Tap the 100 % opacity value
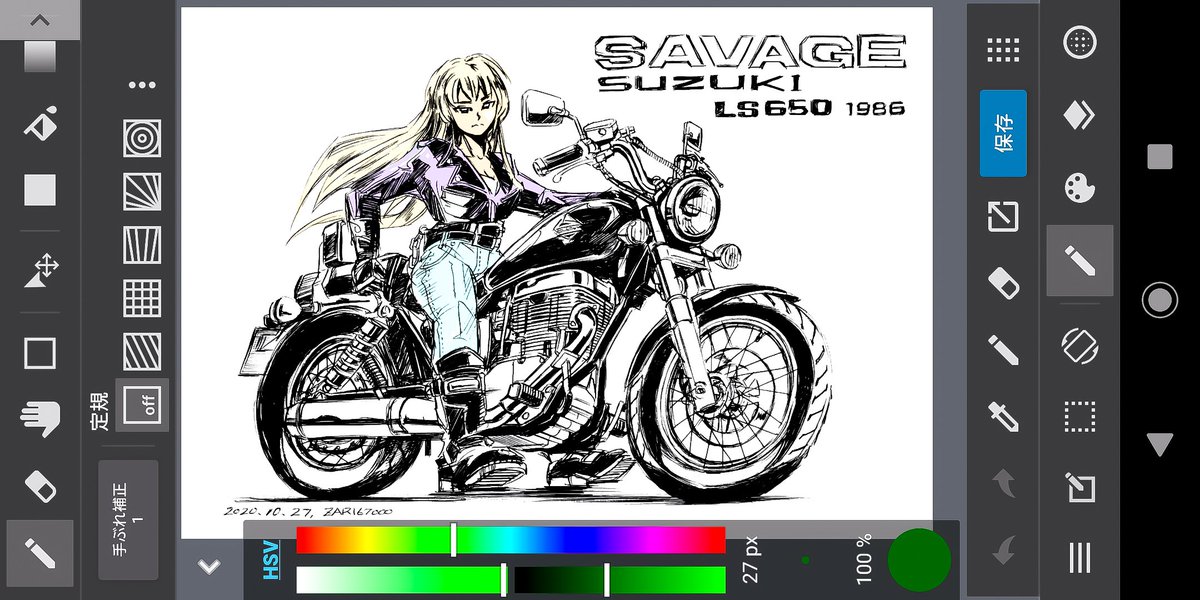Screen dimensions: 1200x600 [x=864, y=560]
